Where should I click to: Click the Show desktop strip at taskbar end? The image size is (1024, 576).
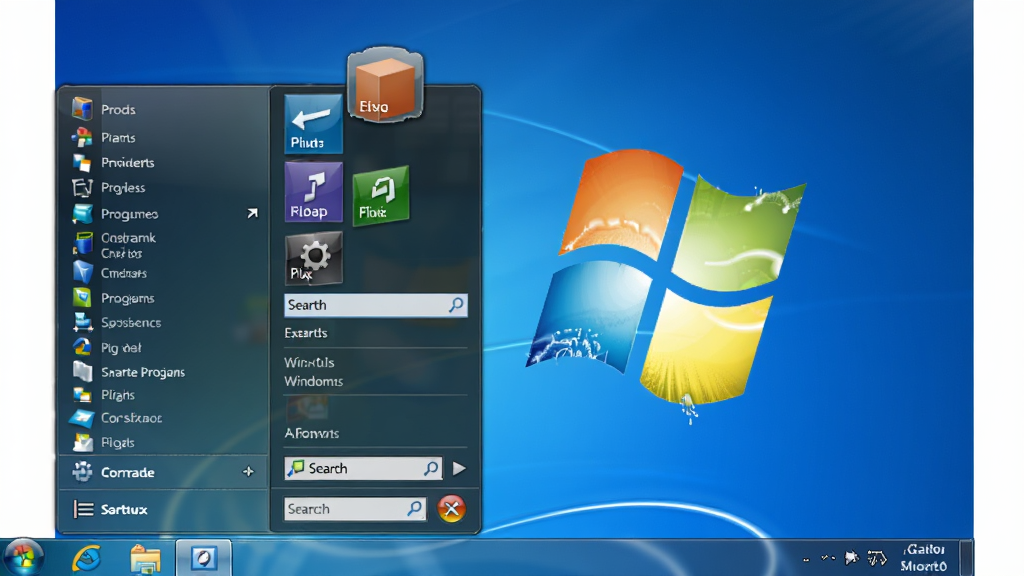967,558
